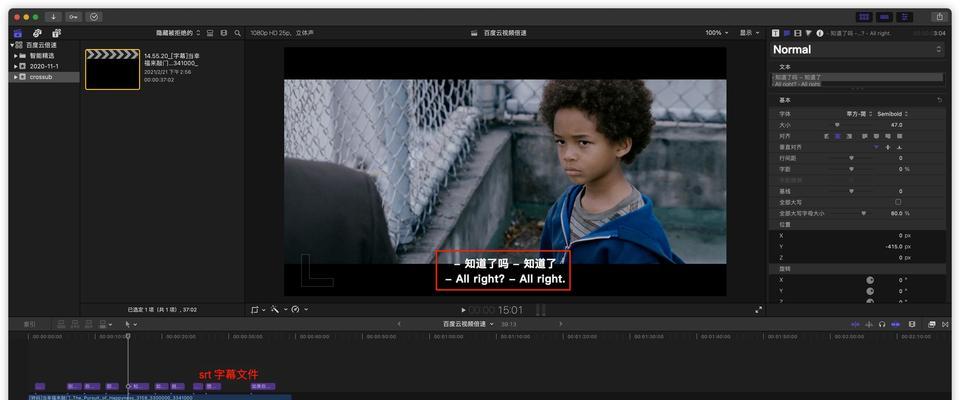Go forward in timeline history arrow
Screen dimensions: 960x400
pyautogui.click(x=560, y=324)
